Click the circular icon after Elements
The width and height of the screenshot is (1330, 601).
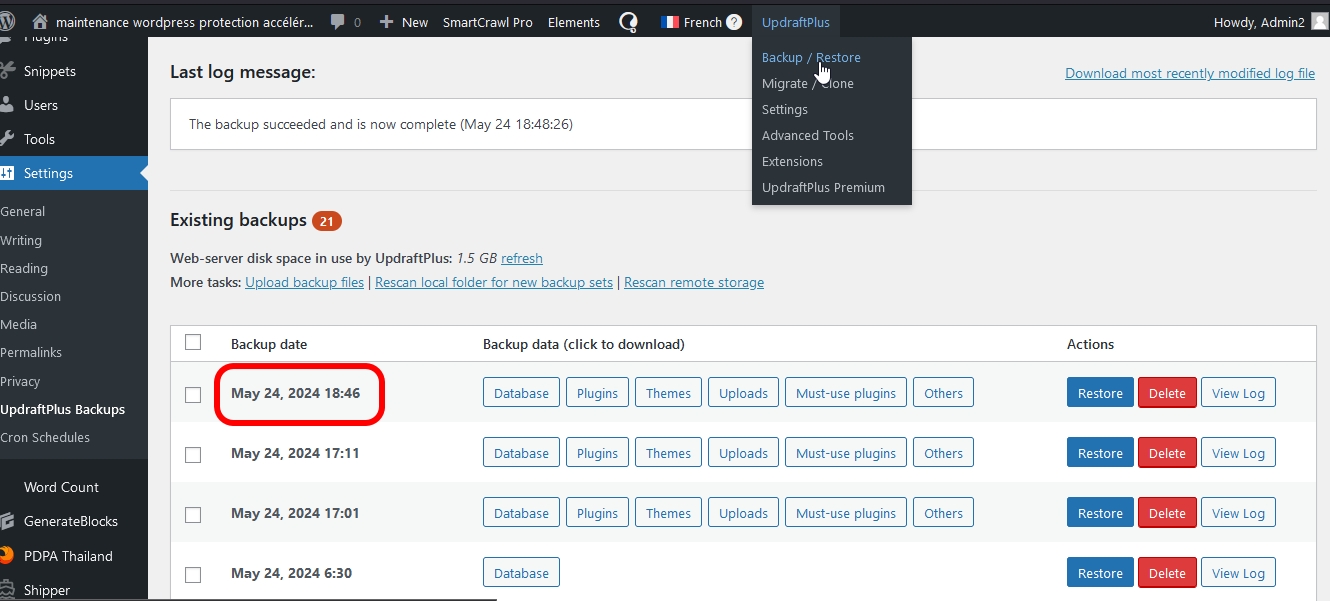click(628, 22)
